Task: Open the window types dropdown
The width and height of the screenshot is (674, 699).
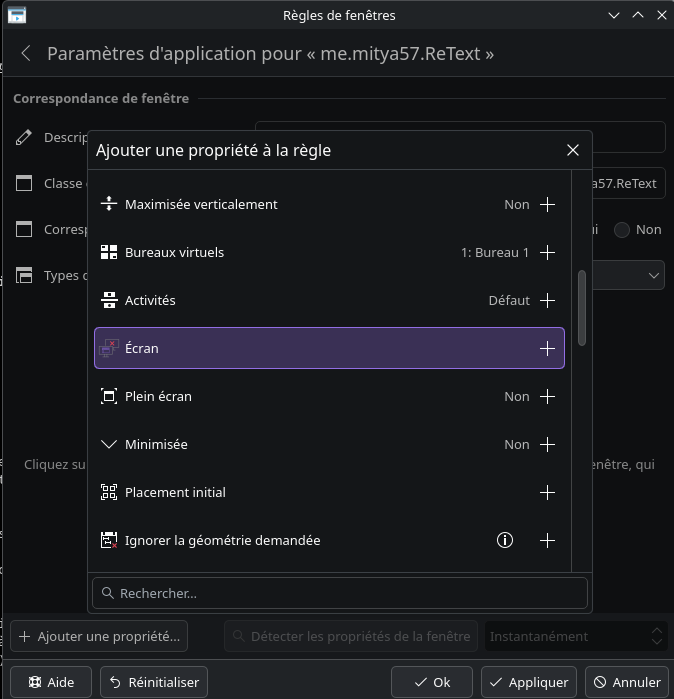Action: click(654, 275)
